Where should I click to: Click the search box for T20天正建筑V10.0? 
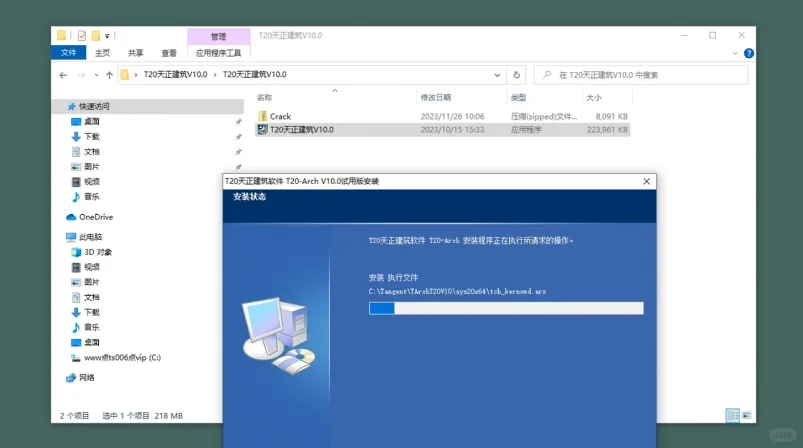tap(641, 75)
